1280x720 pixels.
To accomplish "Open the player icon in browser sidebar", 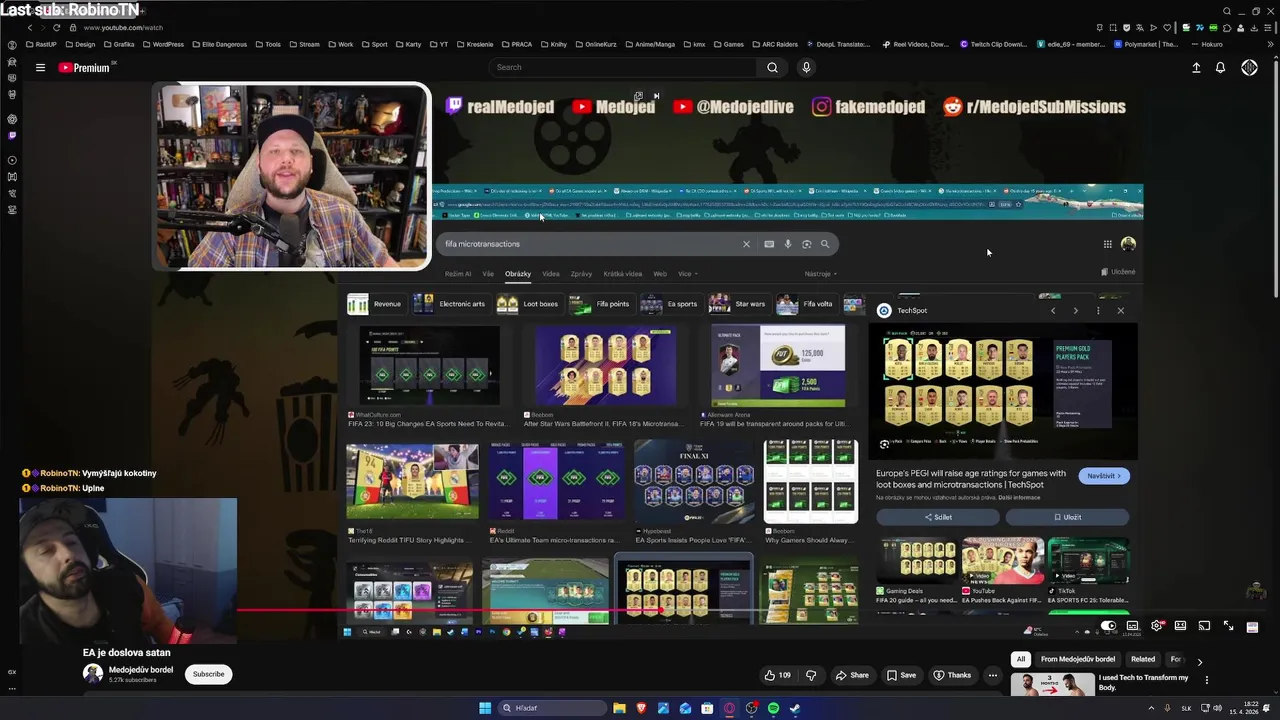I will pyautogui.click(x=12, y=160).
